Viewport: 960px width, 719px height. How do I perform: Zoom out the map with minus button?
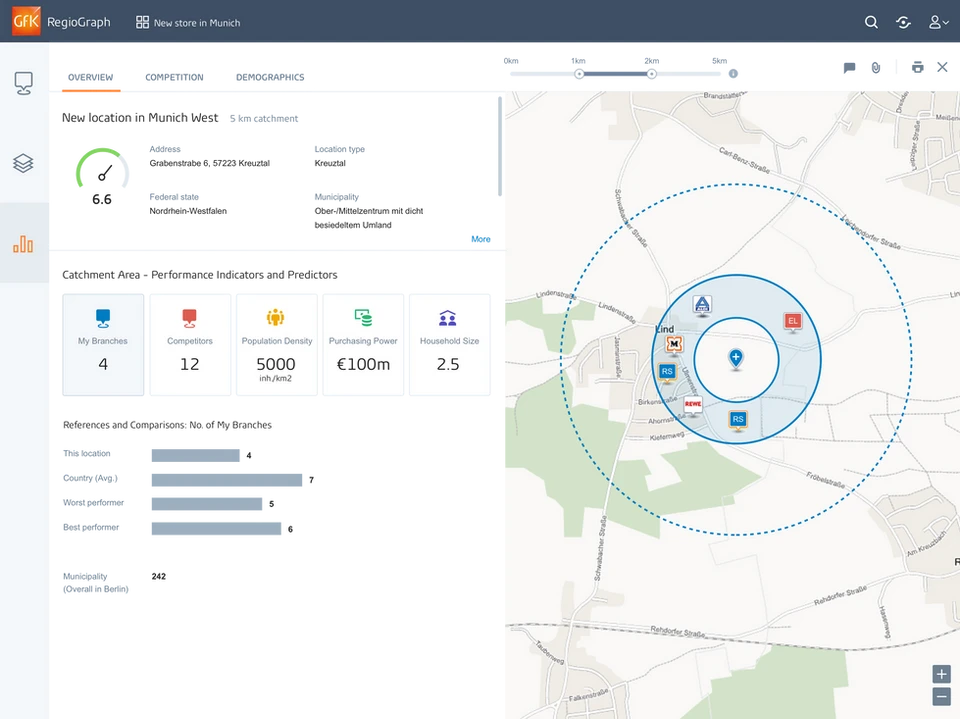pos(941,696)
